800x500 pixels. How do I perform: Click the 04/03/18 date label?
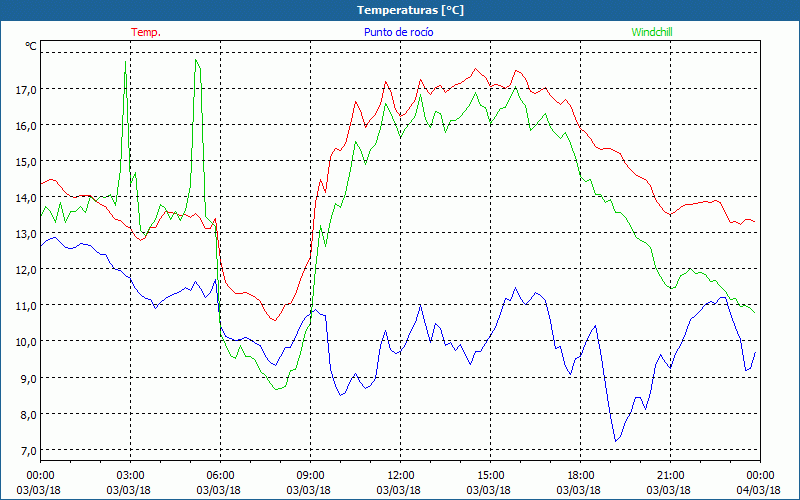(759, 490)
